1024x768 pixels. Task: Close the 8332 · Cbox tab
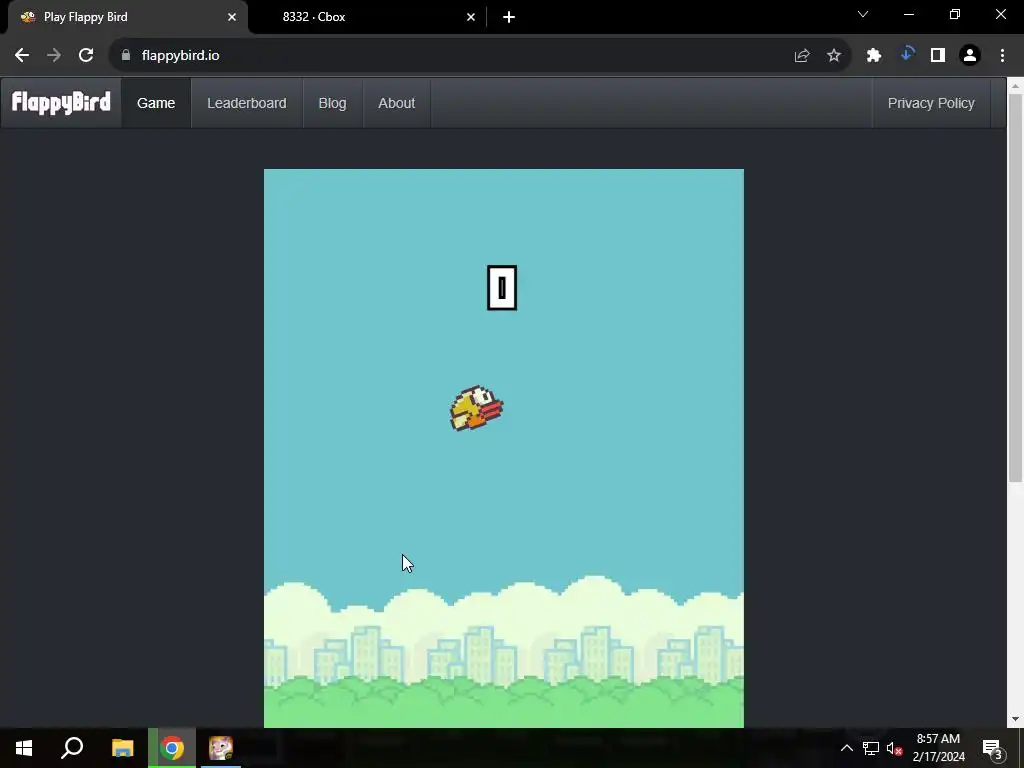[471, 17]
